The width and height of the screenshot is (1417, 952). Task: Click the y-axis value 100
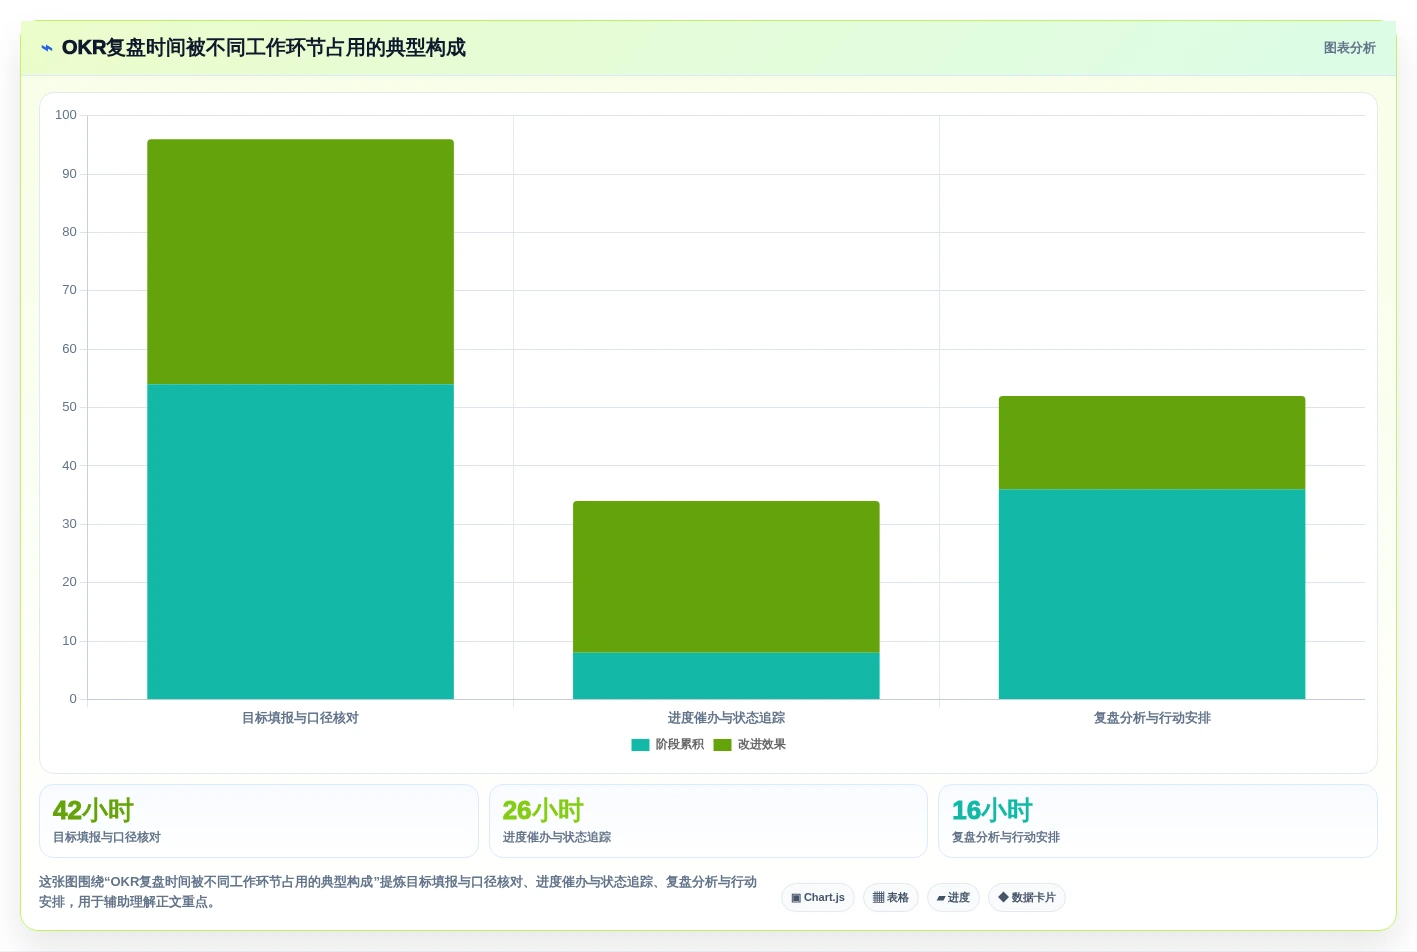coord(66,115)
